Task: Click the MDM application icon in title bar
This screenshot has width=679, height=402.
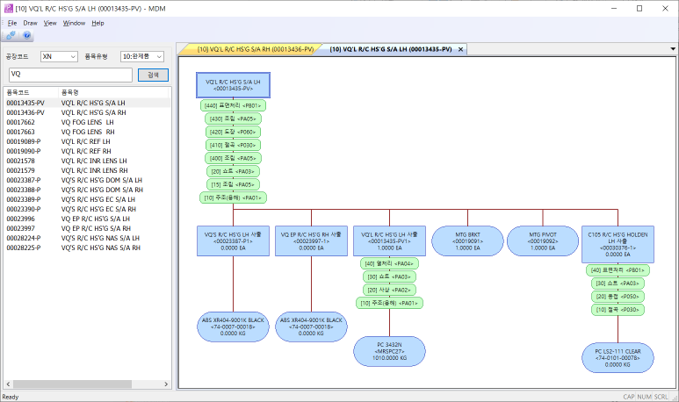Action: 9,8
